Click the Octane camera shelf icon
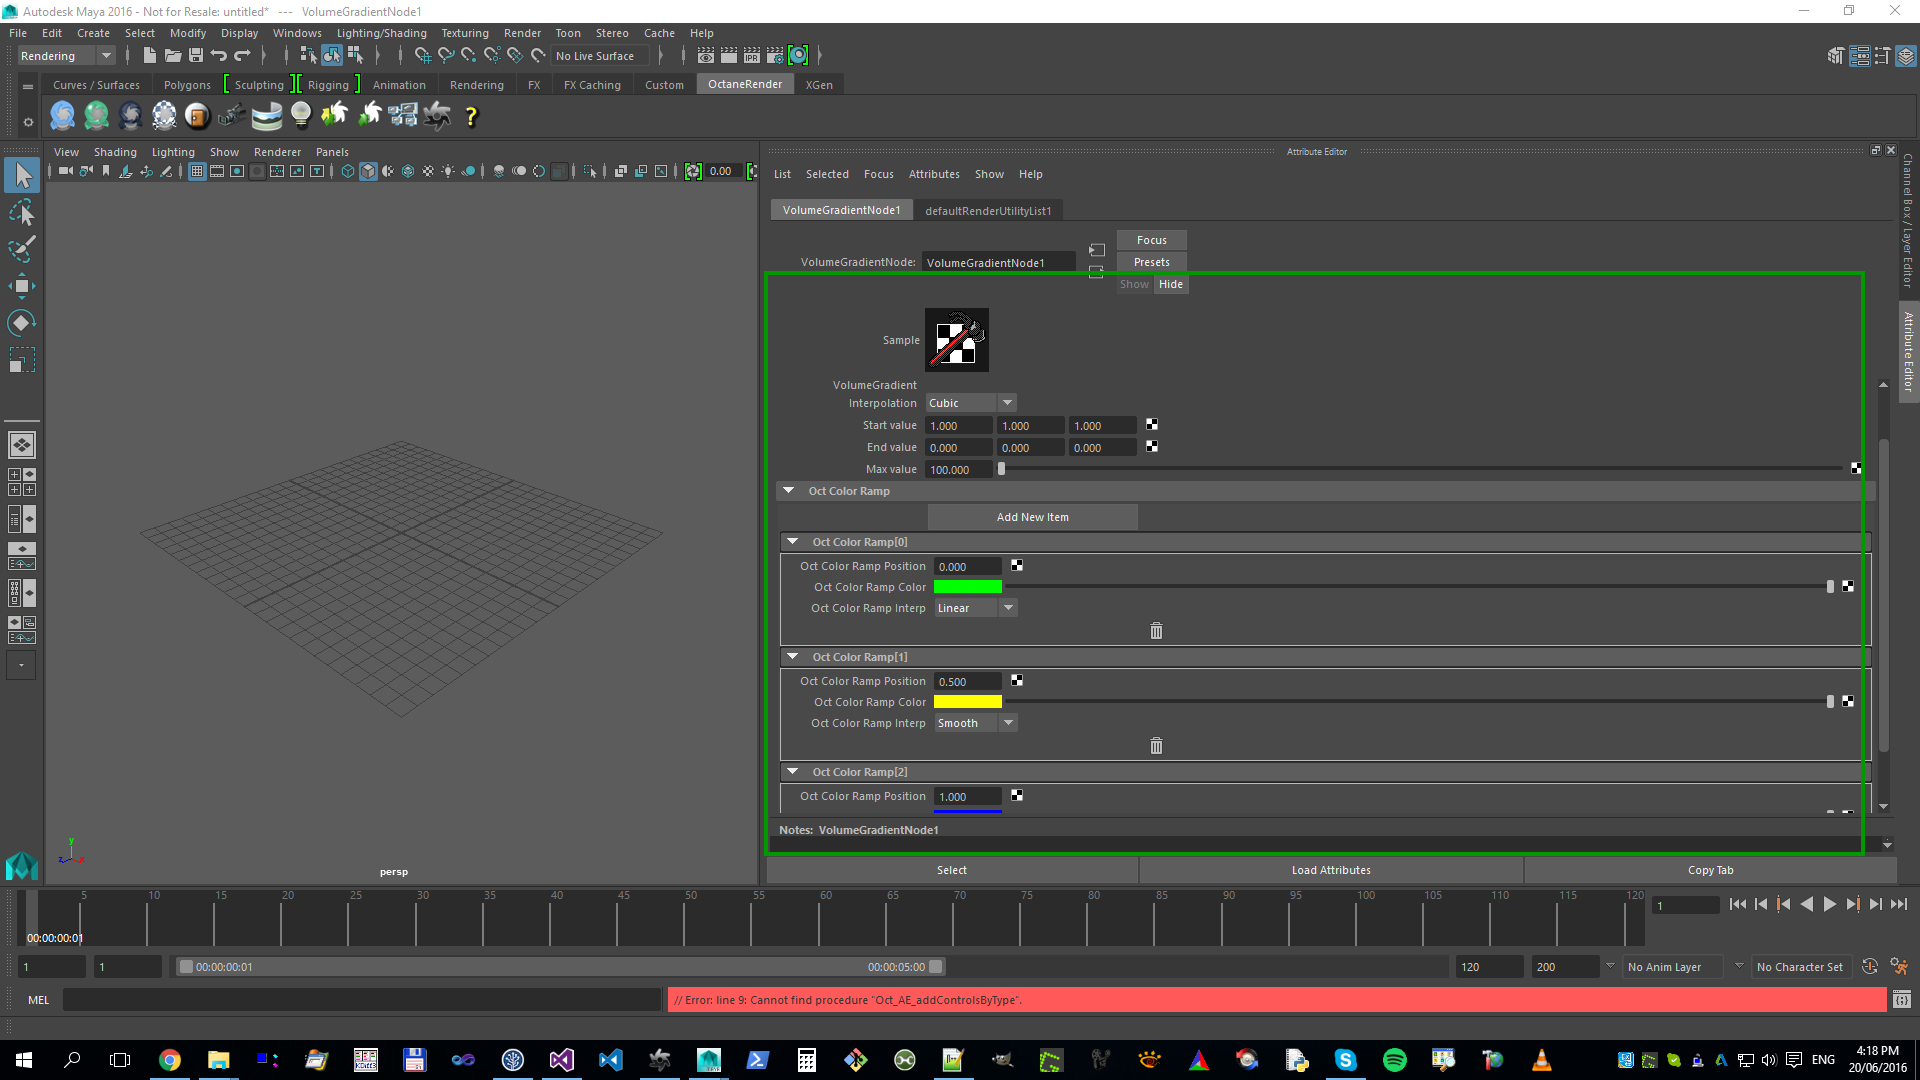Screen dimensions: 1920x1080 pyautogui.click(x=231, y=116)
